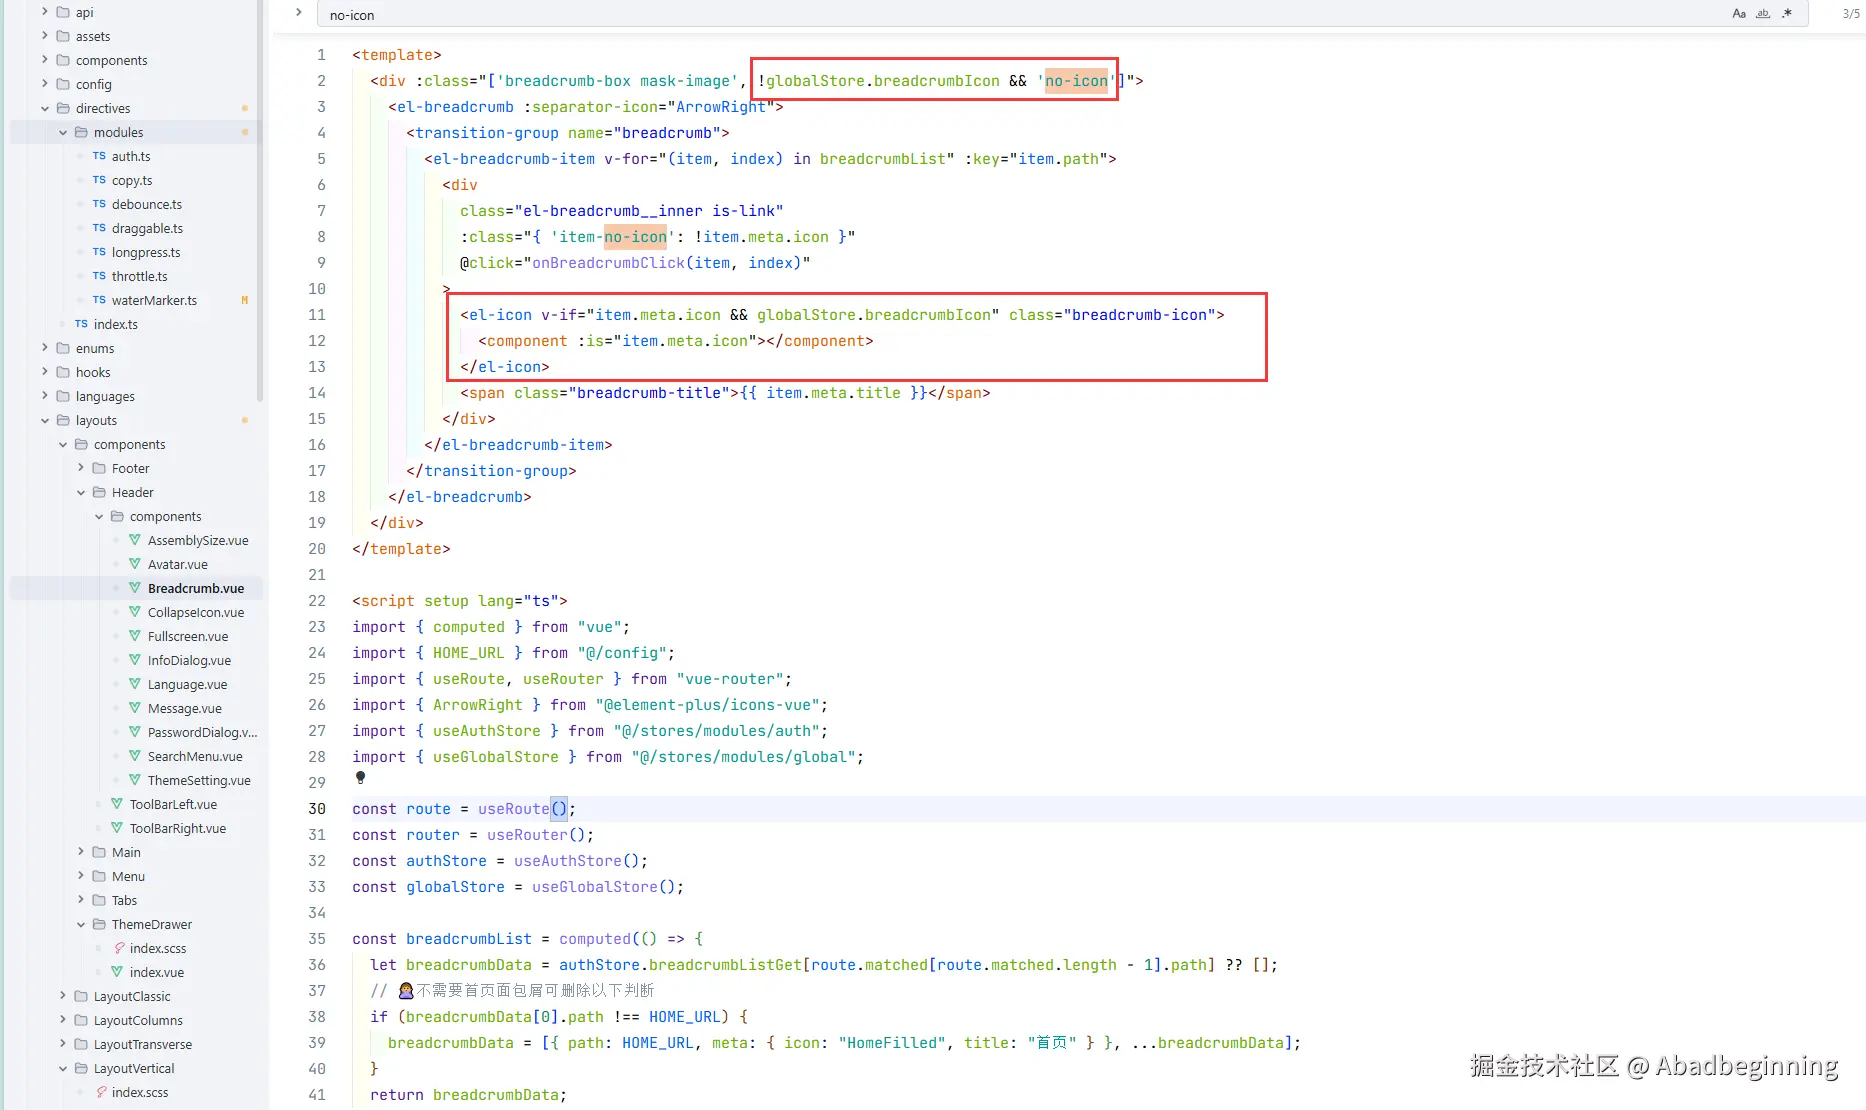
Task: Click the Vue icon of Language.vue
Action: point(135,684)
